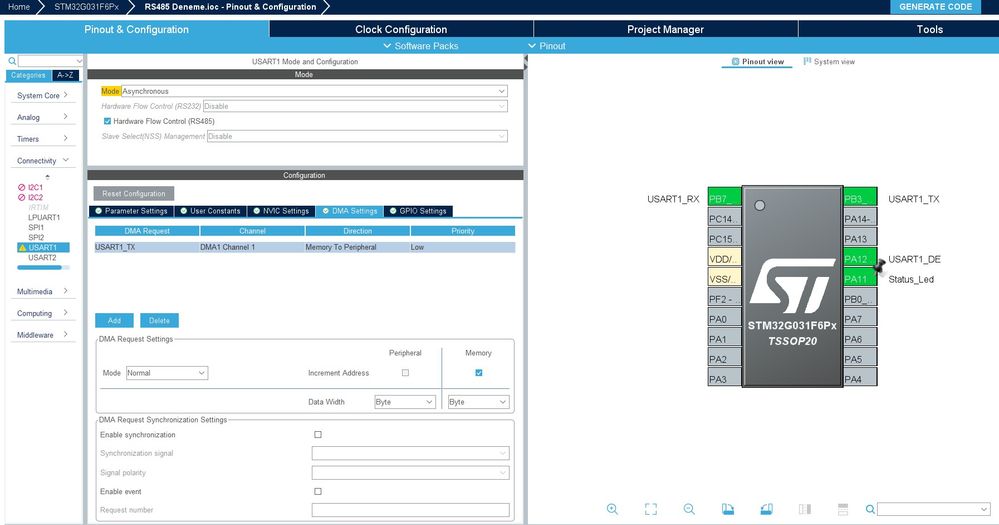Open the DMA Mode Normal dropdown
999x525 pixels.
click(x=166, y=373)
